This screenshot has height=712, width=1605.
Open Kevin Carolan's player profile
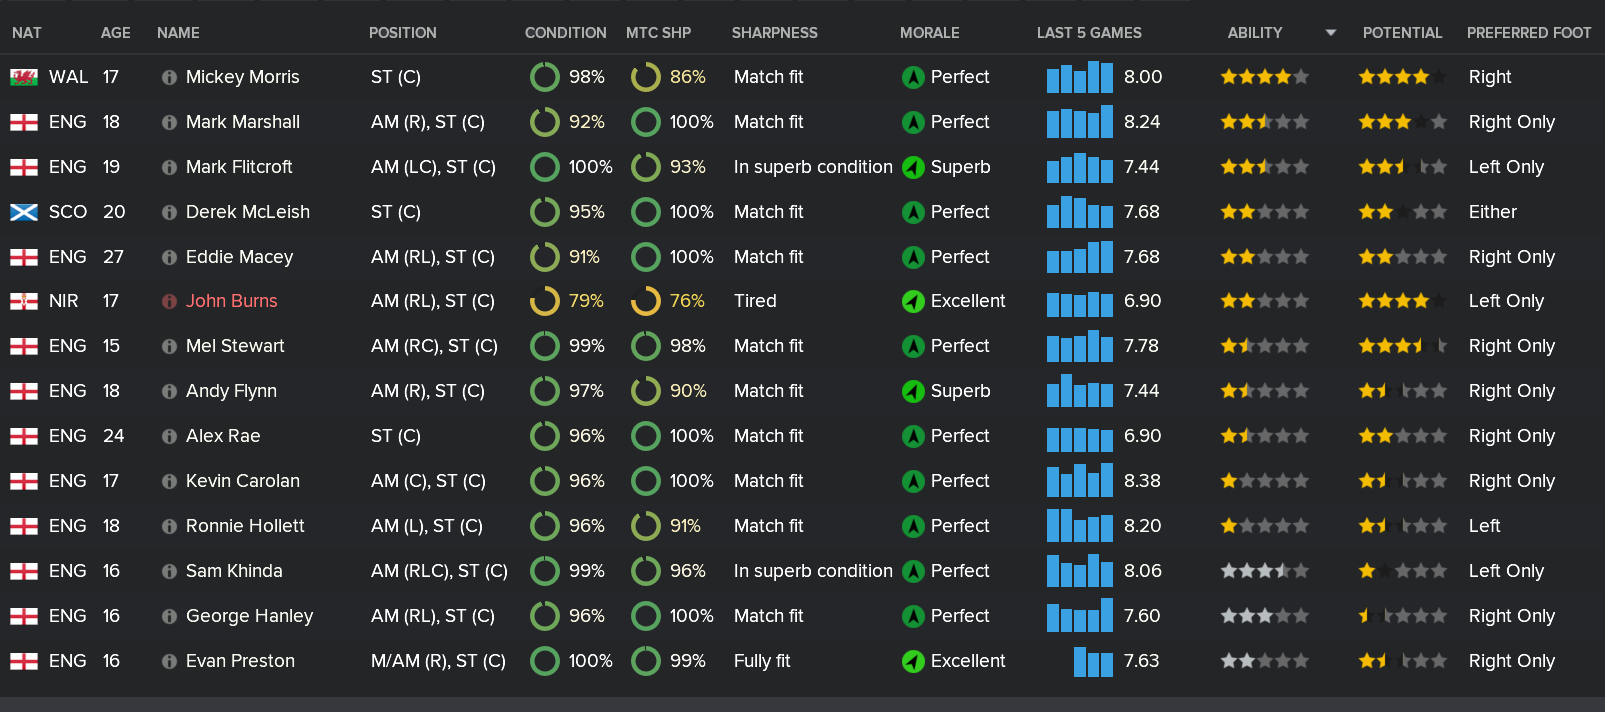point(242,481)
